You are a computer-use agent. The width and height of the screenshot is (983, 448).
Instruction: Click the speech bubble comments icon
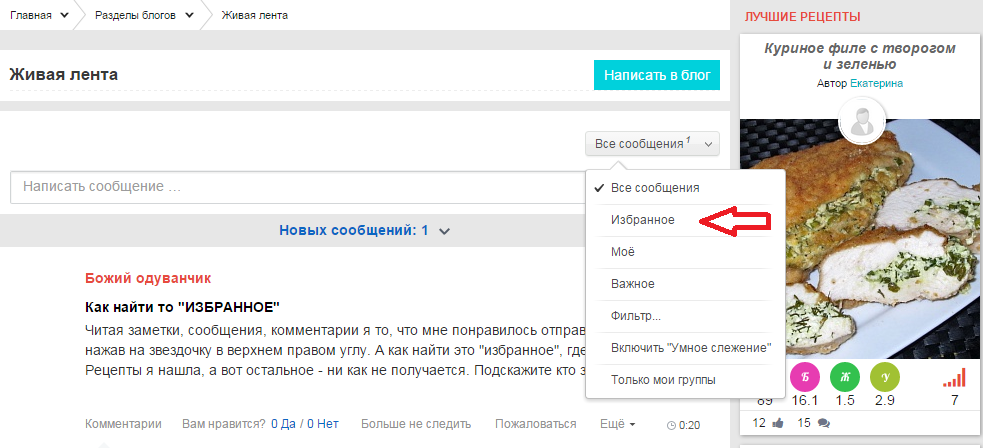pos(824,423)
